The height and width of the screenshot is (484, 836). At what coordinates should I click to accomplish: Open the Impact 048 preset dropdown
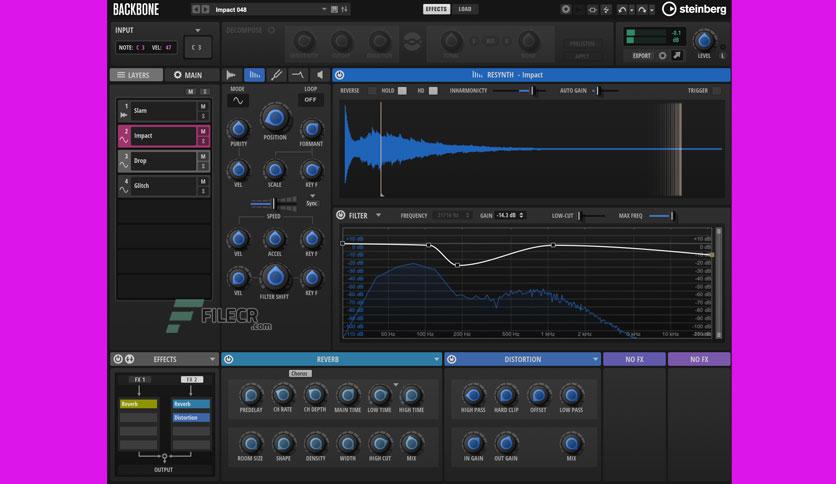(324, 10)
